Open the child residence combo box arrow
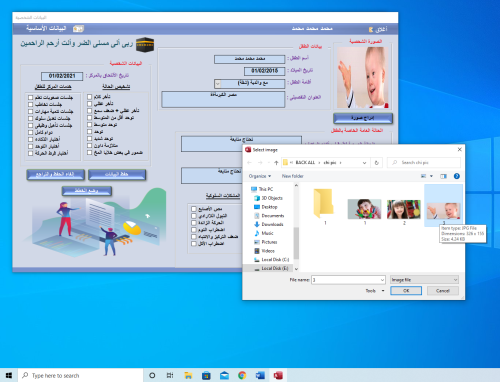Screen dimensions: 500x382 217,83
